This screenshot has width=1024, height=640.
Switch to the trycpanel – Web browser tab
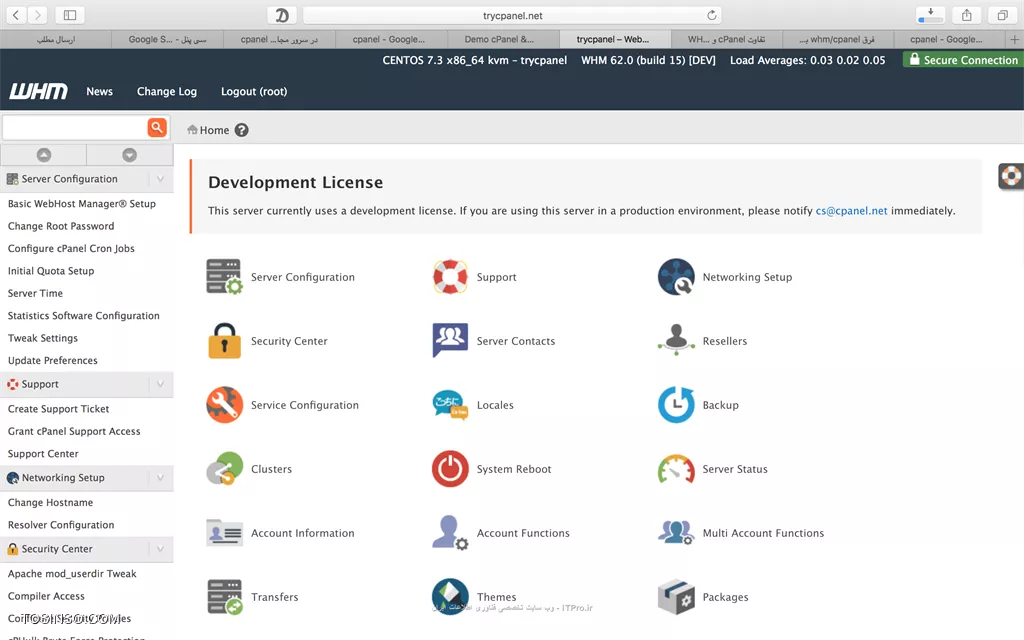point(613,39)
